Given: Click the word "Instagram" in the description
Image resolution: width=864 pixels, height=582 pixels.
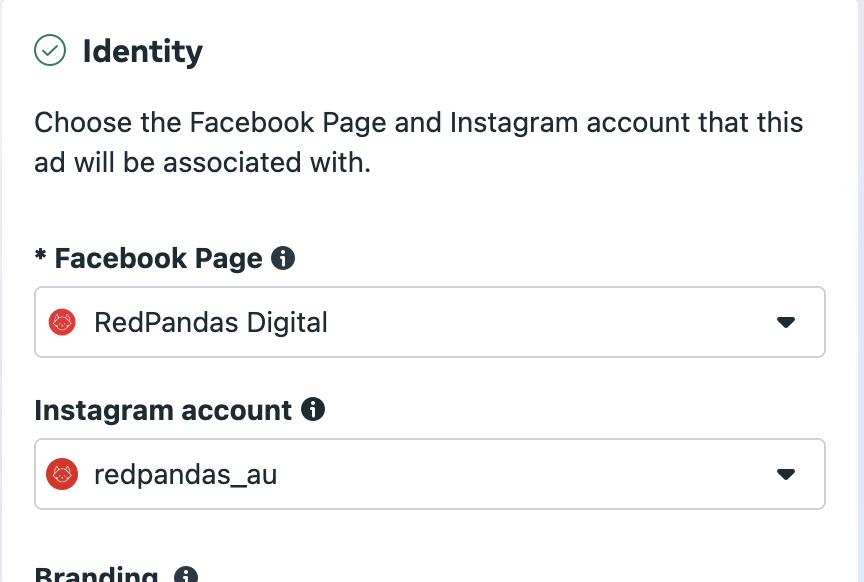Looking at the screenshot, I should pos(513,124).
